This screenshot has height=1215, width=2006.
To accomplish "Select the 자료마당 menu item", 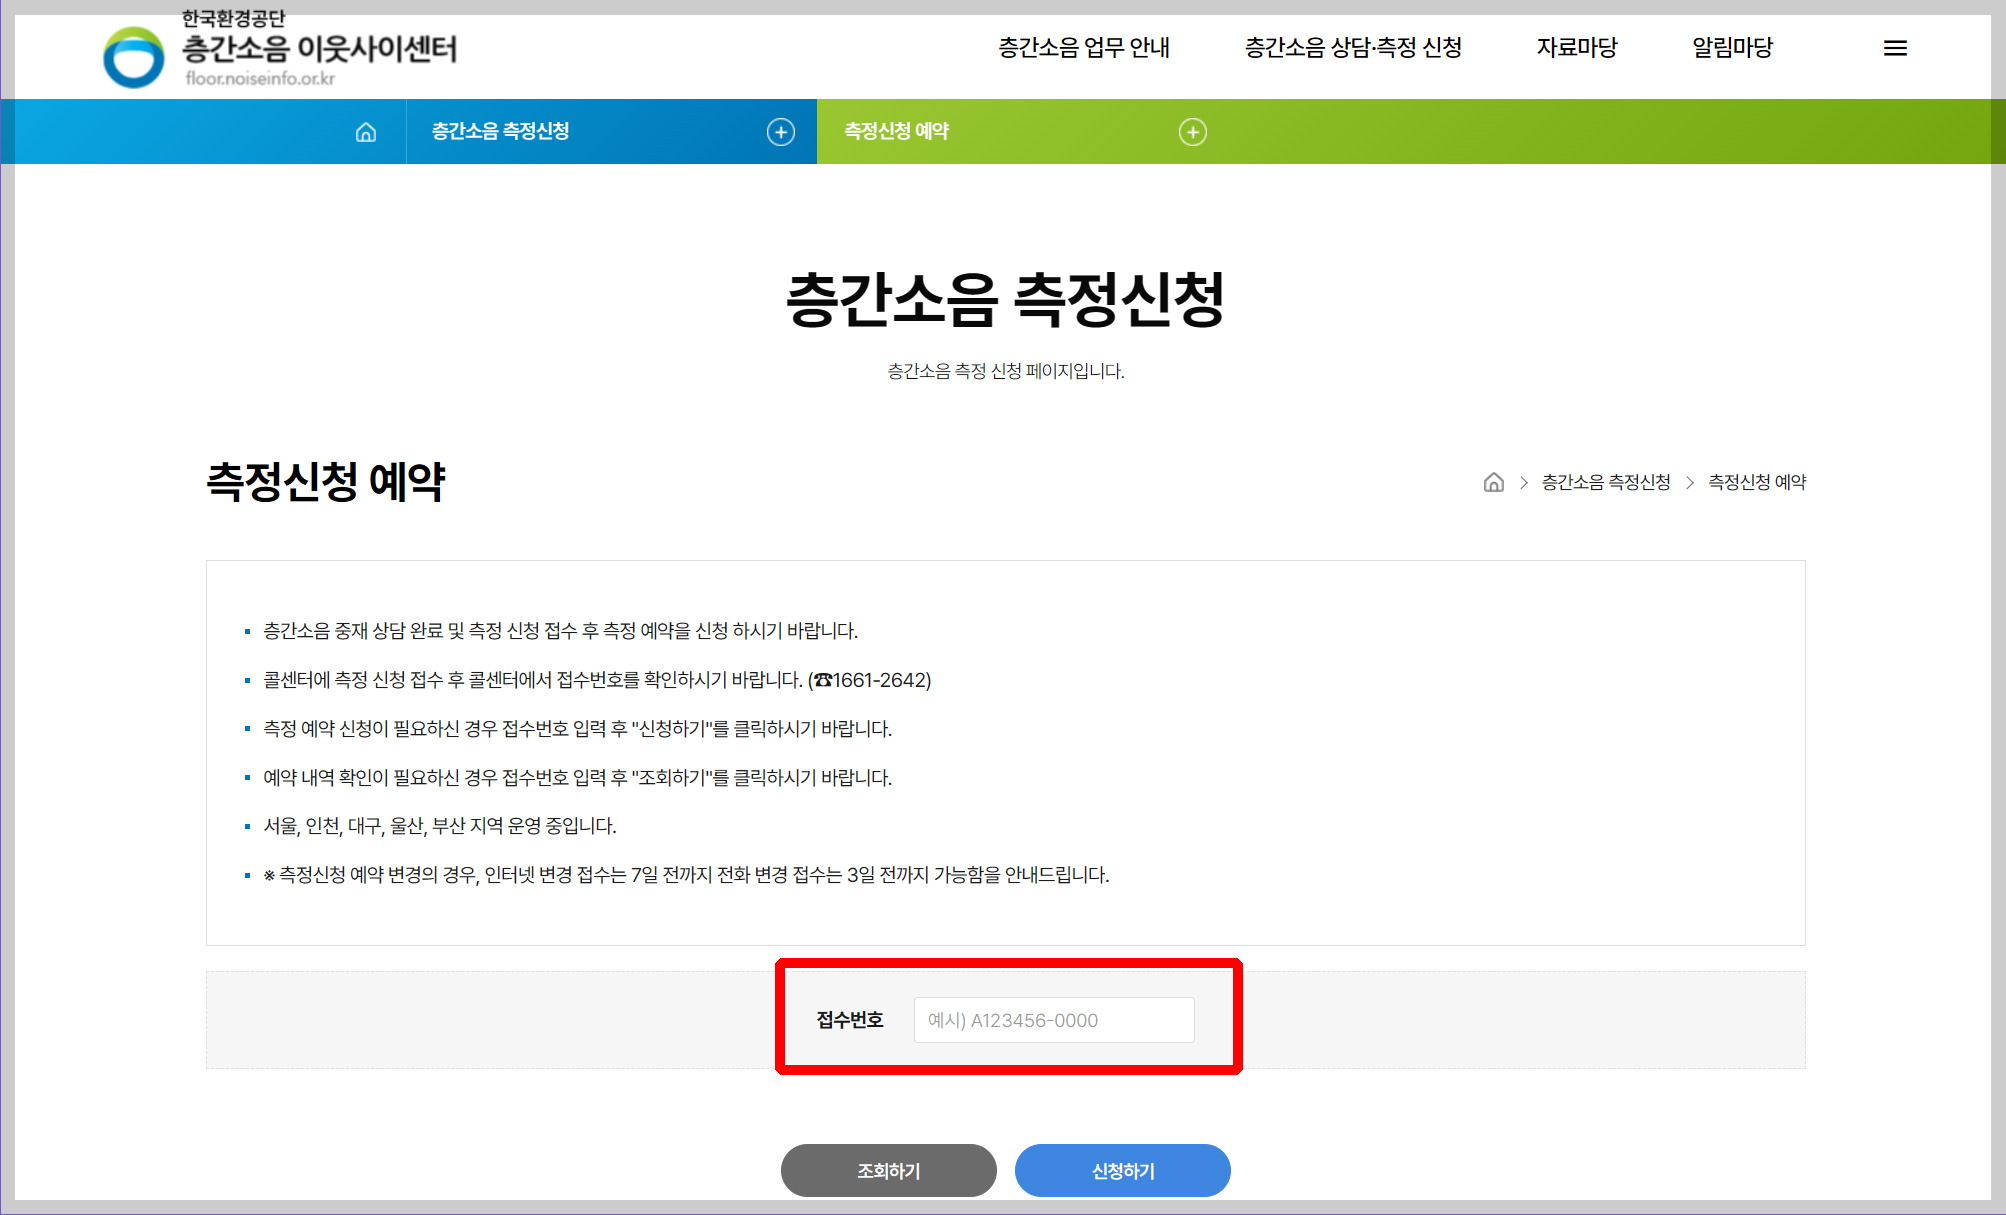I will coord(1576,47).
